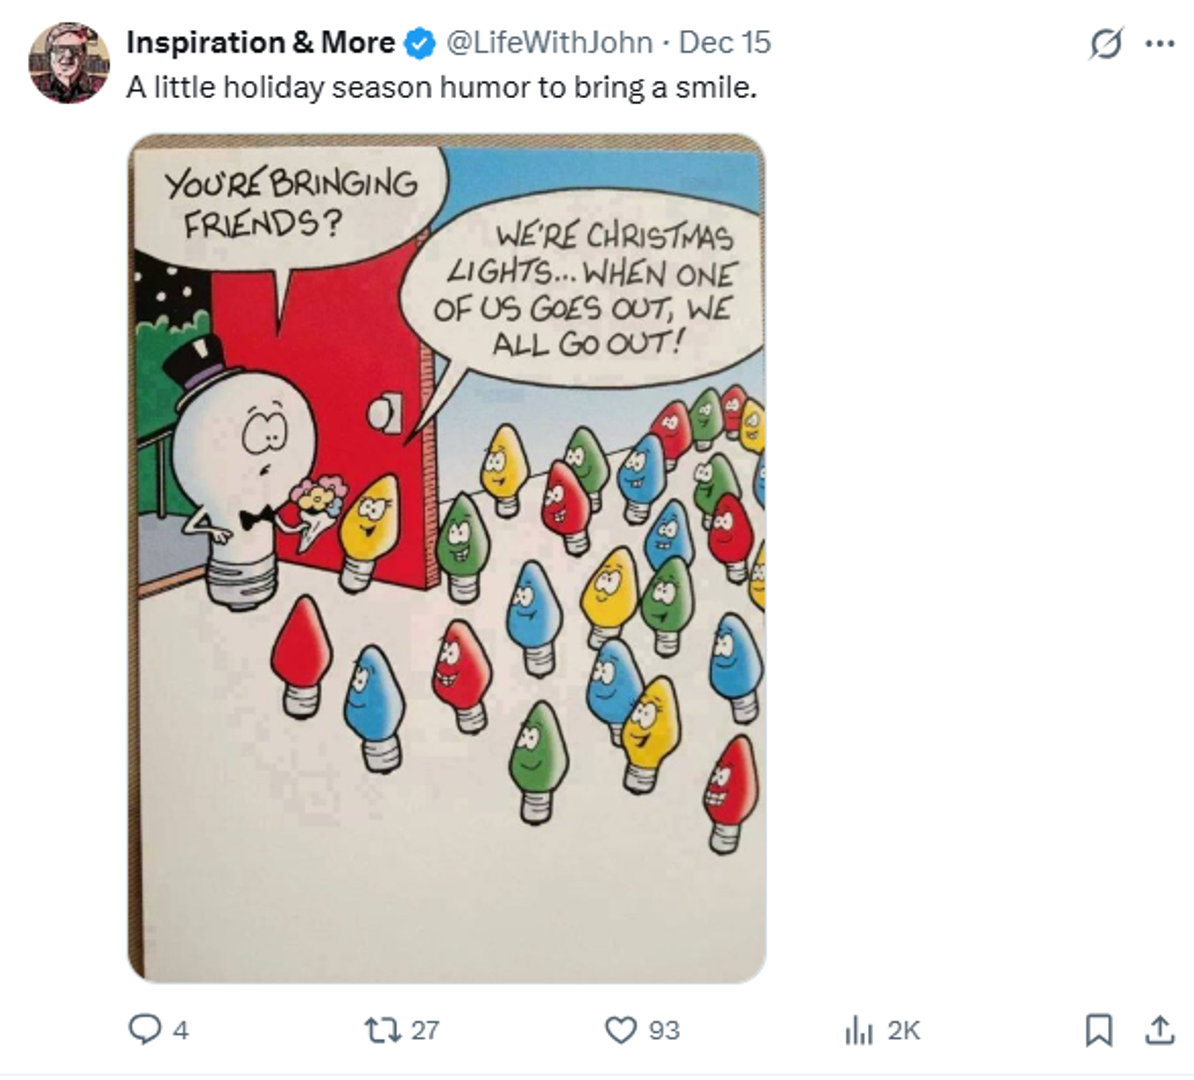Click the blue verified badge
This screenshot has height=1080, width=1194.
(420, 43)
